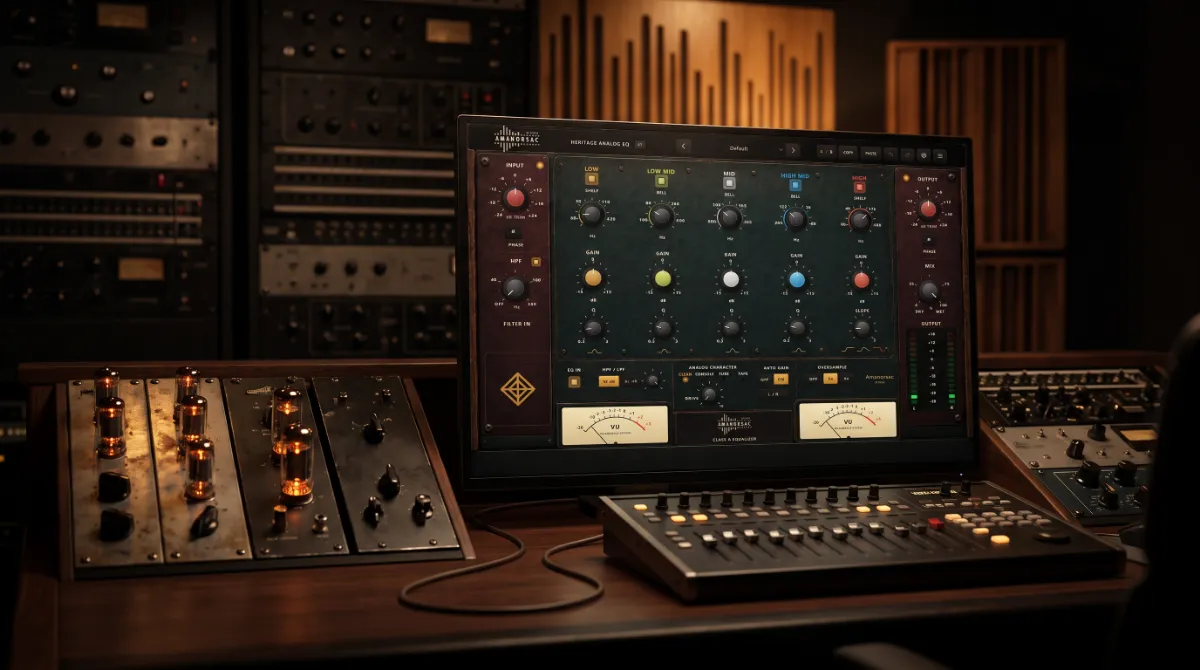Click the Amanorsac waveform logo at top left
Screen dimensions: 1200x670
point(516,139)
